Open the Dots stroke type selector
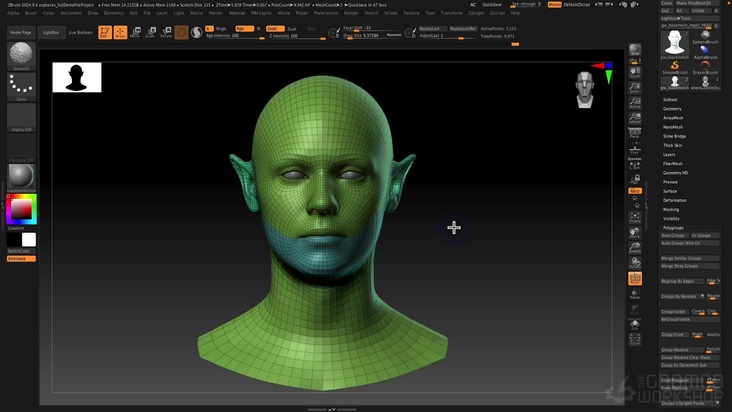The width and height of the screenshot is (732, 412). tap(21, 87)
